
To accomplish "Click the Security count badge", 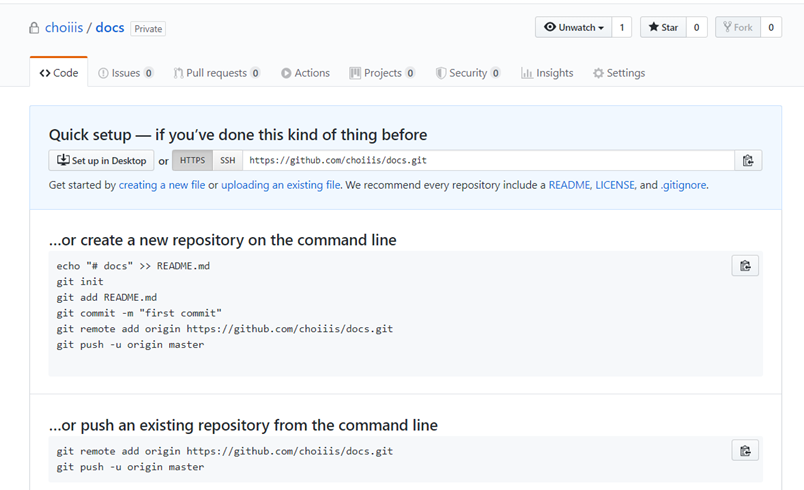I will (x=495, y=73).
